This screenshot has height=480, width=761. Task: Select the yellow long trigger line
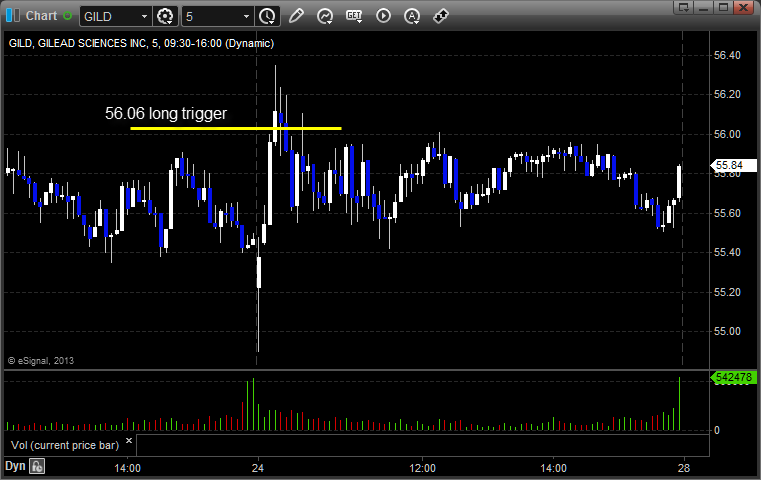coord(236,129)
